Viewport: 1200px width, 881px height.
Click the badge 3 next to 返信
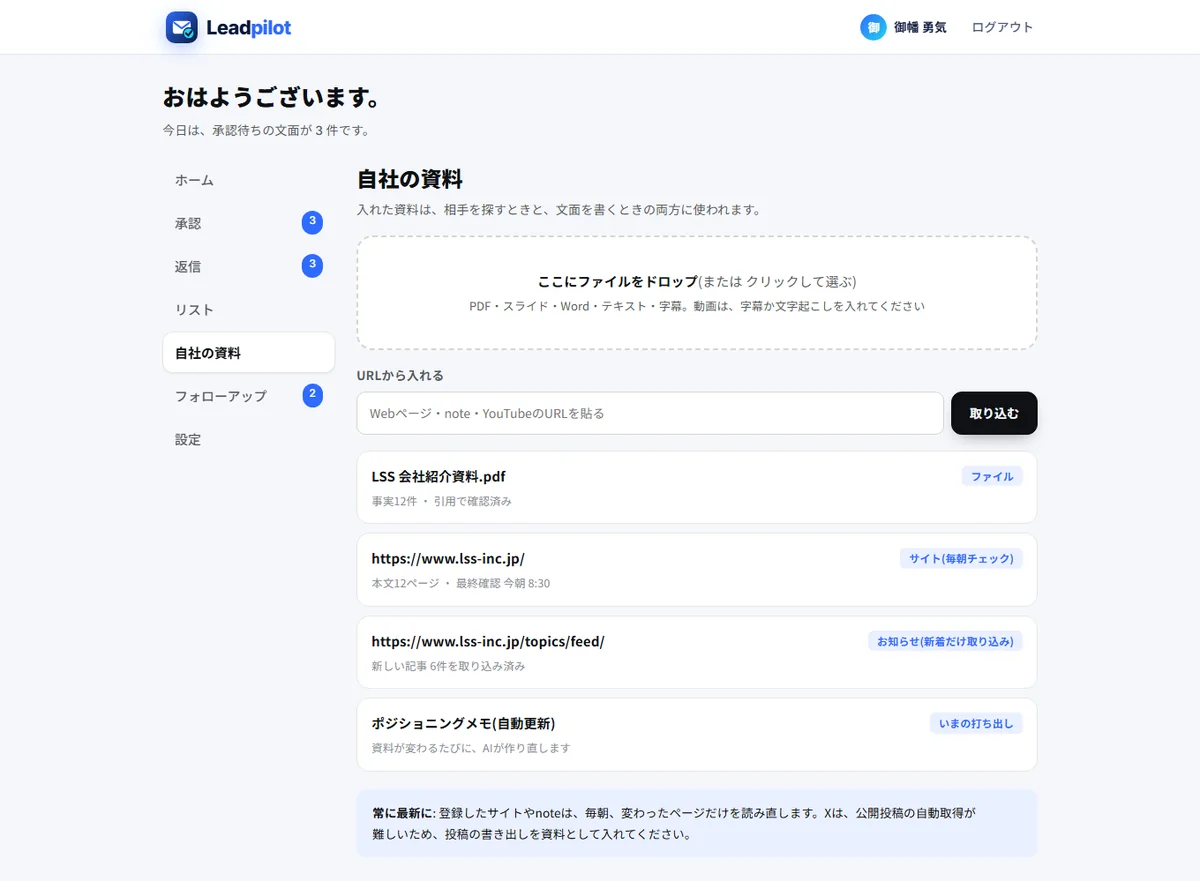[312, 265]
